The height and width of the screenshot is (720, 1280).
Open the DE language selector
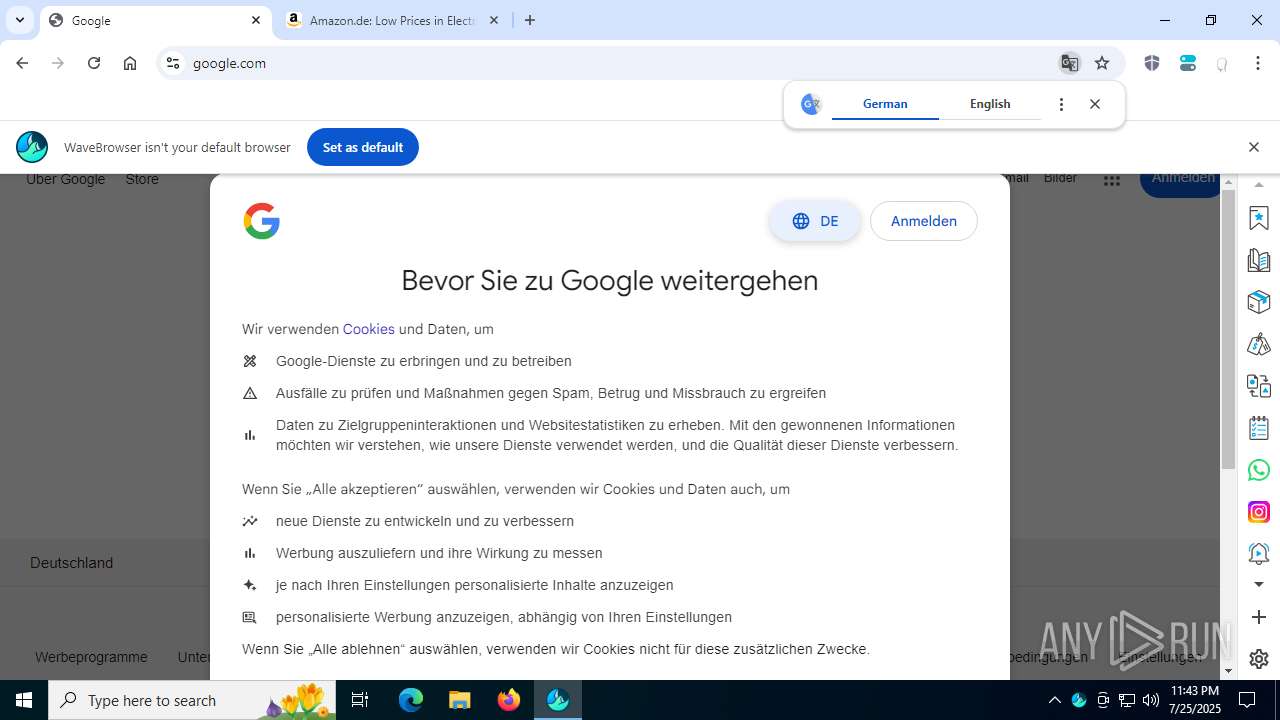815,221
